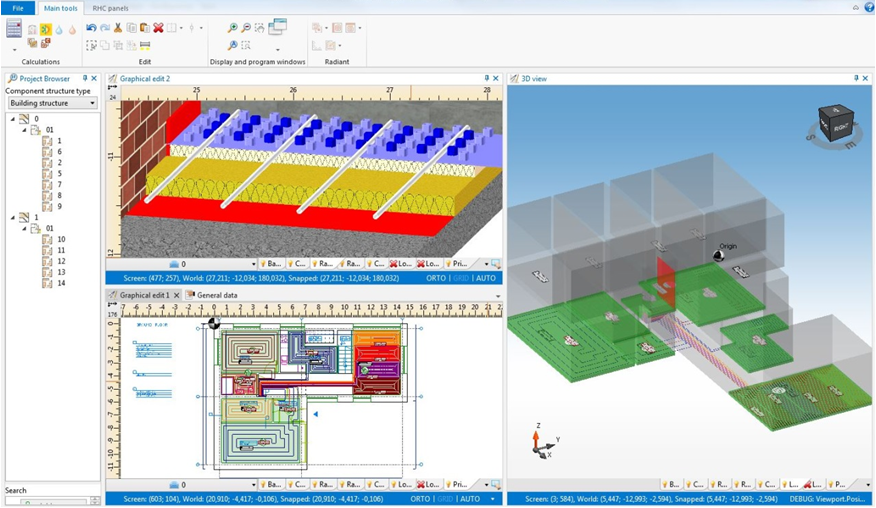876x508 pixels.
Task: Click the Cut scissors icon
Action: (118, 28)
